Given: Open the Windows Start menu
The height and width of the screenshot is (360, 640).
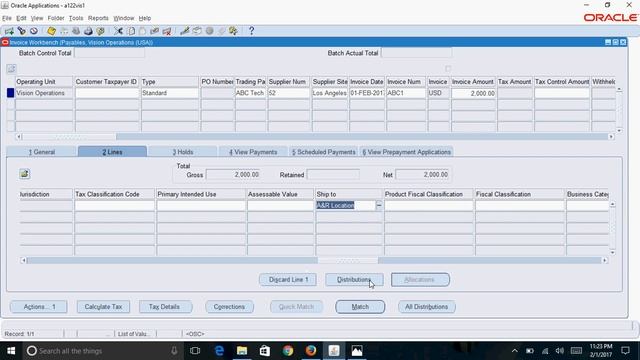Looking at the screenshot, I should point(11,351).
